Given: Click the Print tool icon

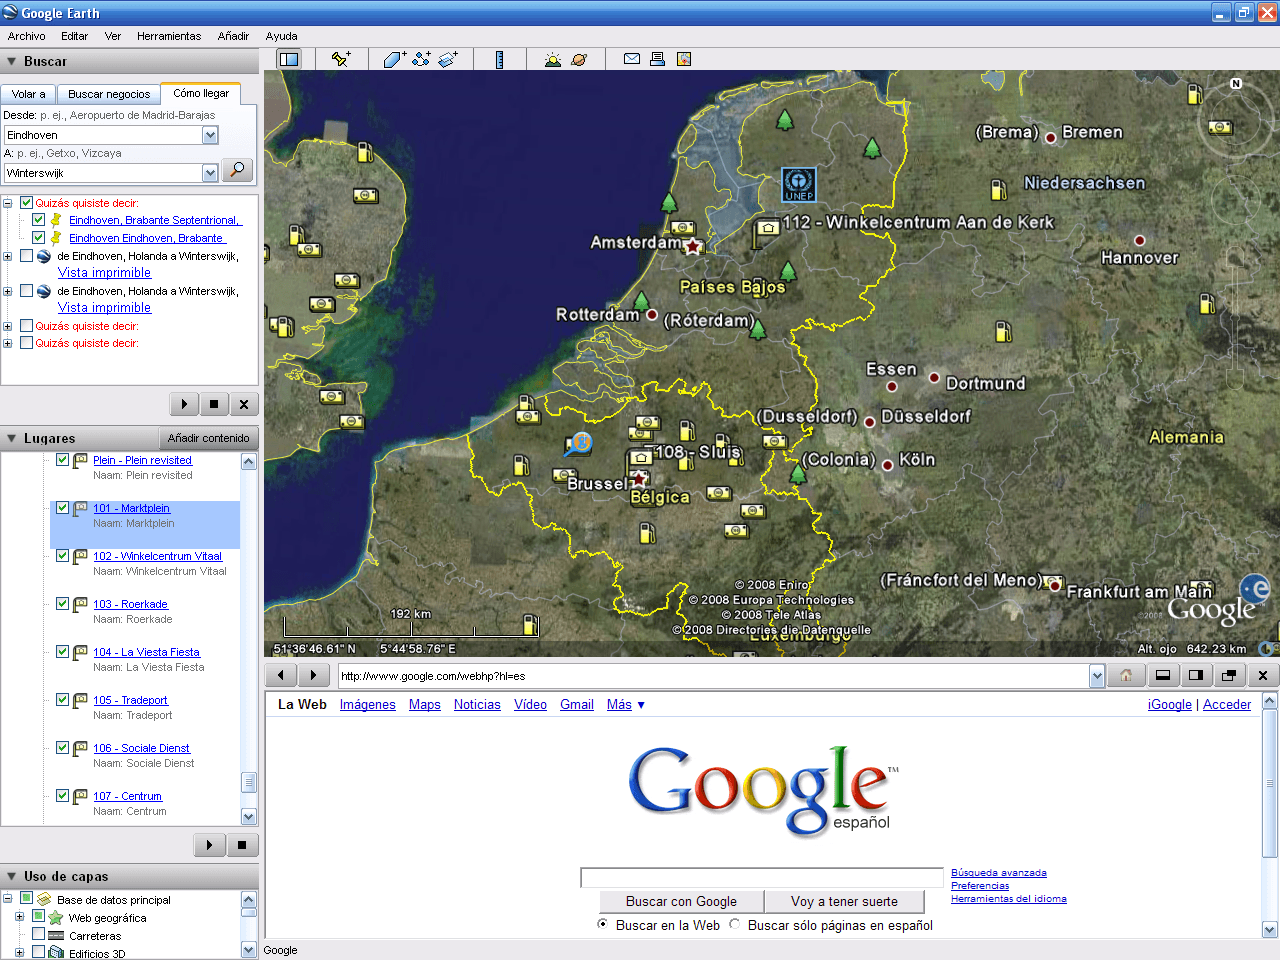Looking at the screenshot, I should pos(656,58).
